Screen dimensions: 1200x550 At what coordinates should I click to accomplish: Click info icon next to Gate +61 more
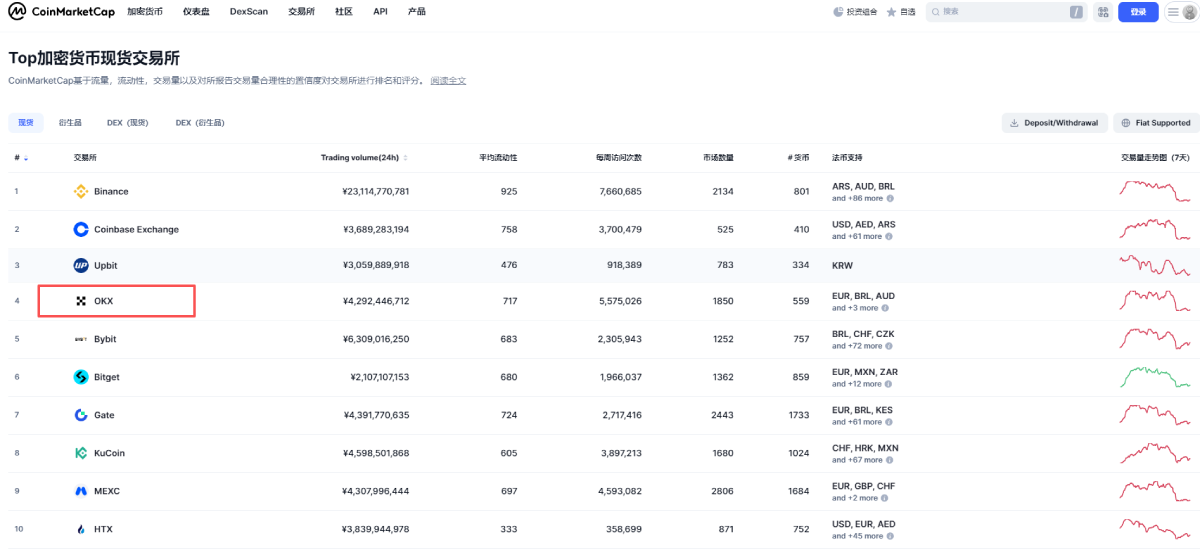(889, 422)
